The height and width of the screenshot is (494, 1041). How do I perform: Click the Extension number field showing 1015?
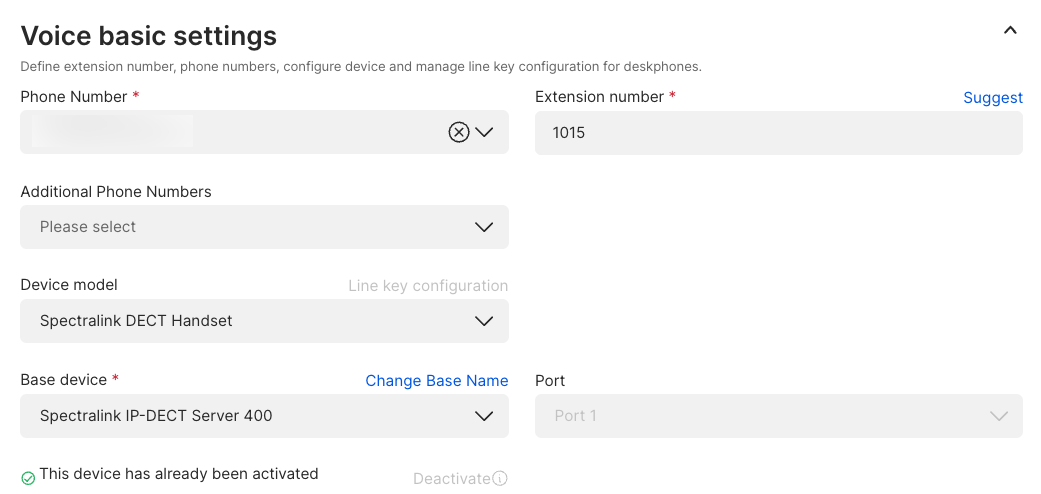(778, 133)
